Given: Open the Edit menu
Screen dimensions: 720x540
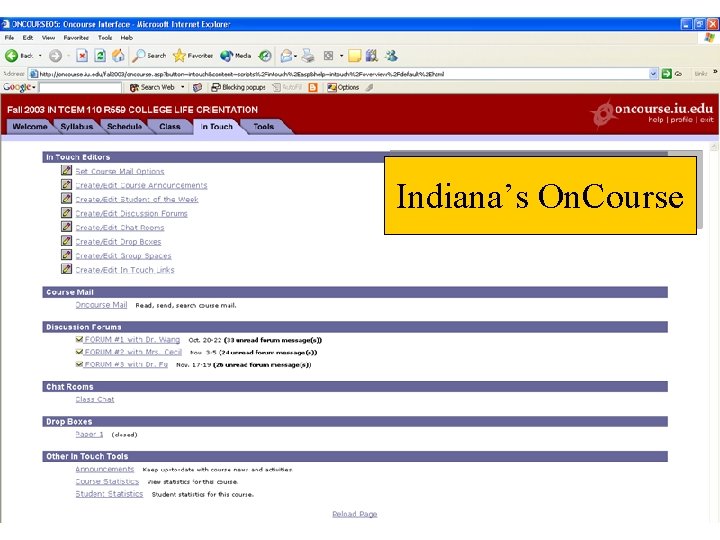Looking at the screenshot, I should point(28,38).
